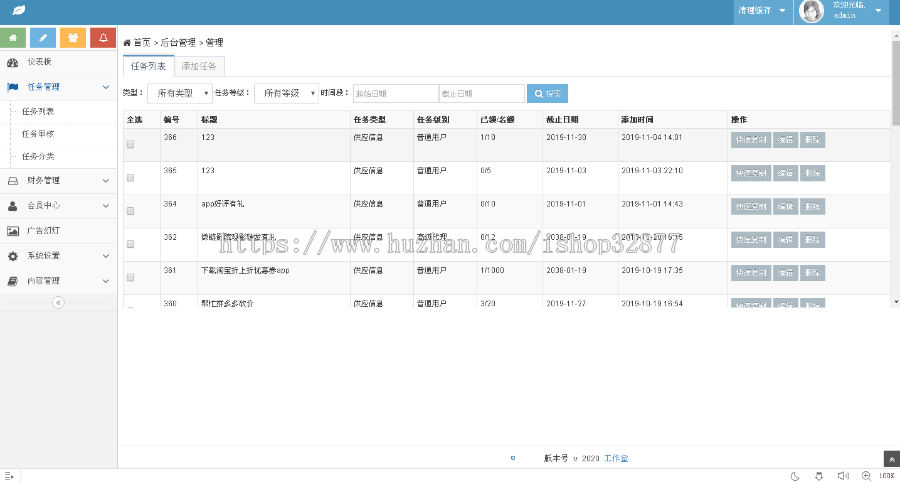
Task: Click 删除 delete button in row 366
Action: click(812, 140)
